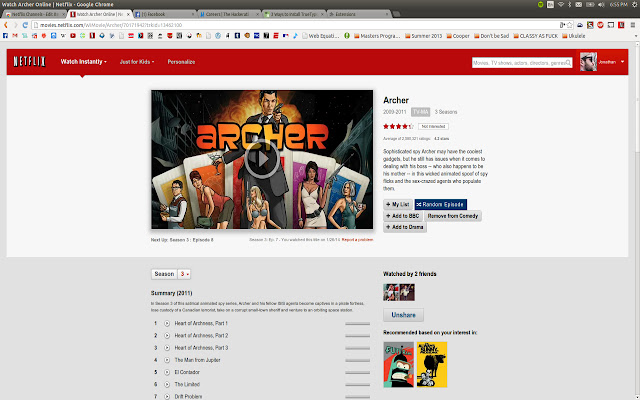Click Add to BBC button
The image size is (640, 400).
pyautogui.click(x=402, y=216)
